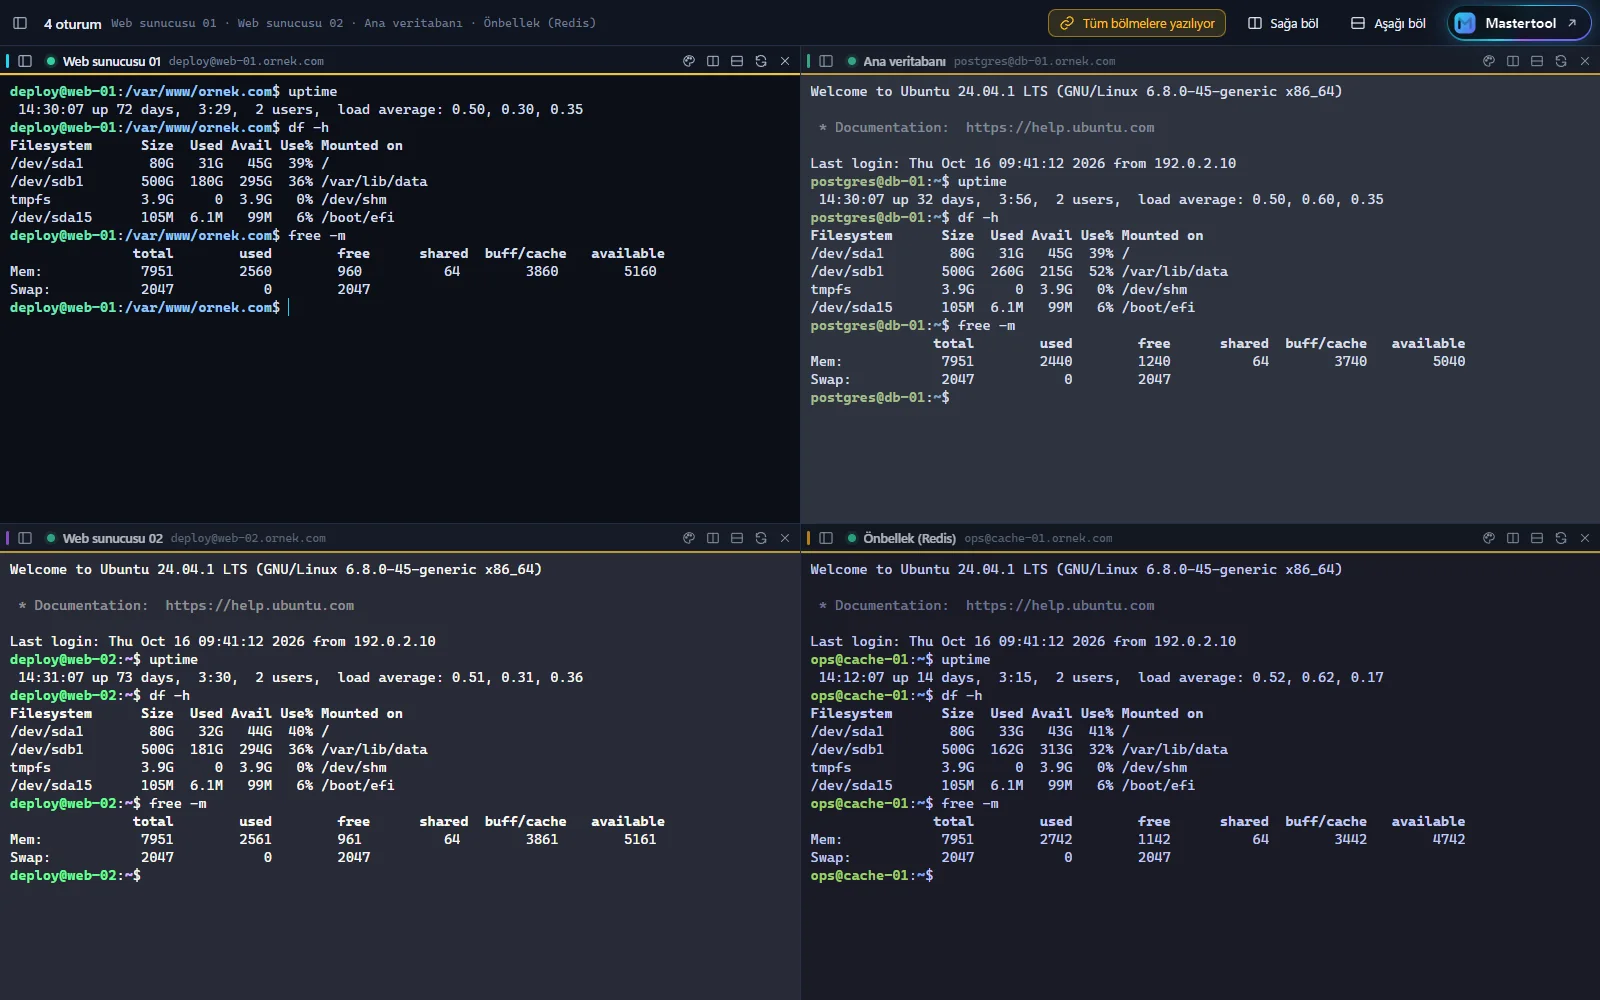Reconnect the Web sunucusu 02 session
1600x1000 pixels.
pos(761,538)
